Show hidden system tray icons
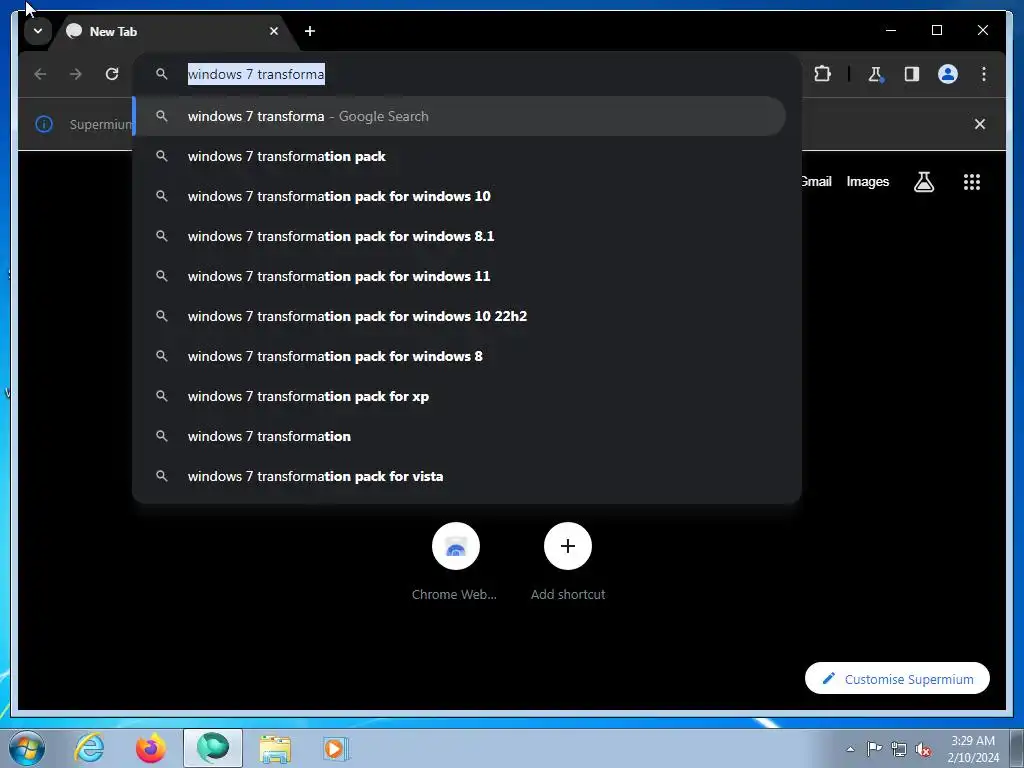This screenshot has width=1024, height=768. [x=850, y=749]
